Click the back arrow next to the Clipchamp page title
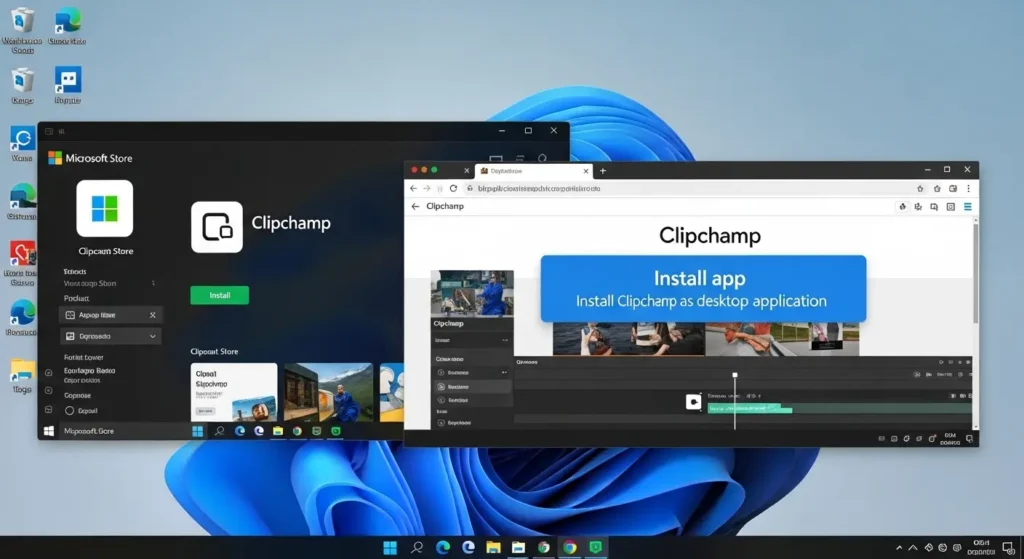The image size is (1024, 559). pyautogui.click(x=415, y=206)
